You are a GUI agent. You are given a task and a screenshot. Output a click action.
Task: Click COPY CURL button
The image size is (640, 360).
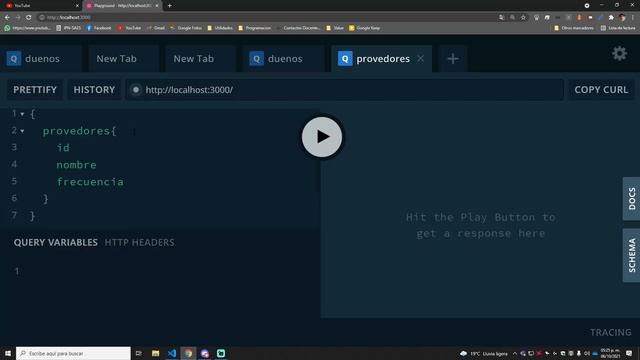point(601,90)
